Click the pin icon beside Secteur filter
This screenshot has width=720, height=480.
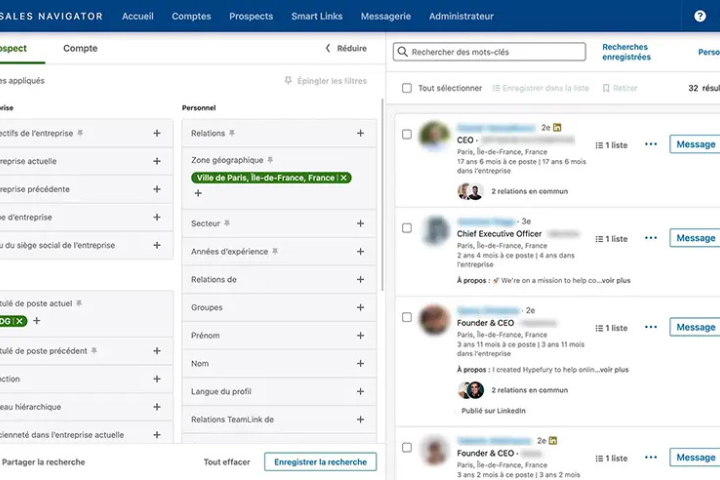point(227,223)
